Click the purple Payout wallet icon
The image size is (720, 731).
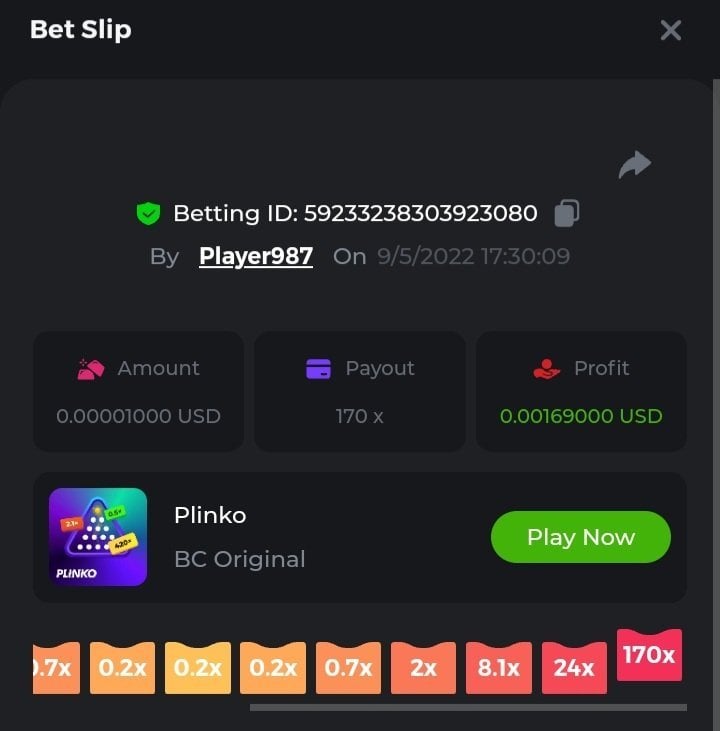318,369
